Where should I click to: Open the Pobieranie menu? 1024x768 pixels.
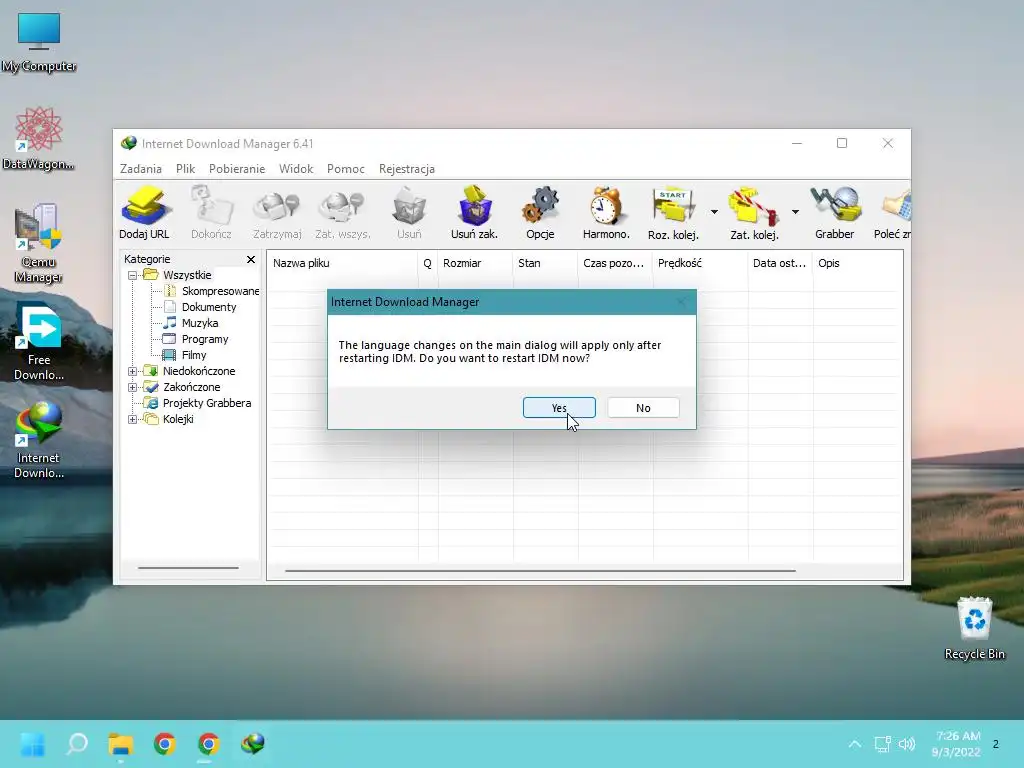tap(237, 168)
